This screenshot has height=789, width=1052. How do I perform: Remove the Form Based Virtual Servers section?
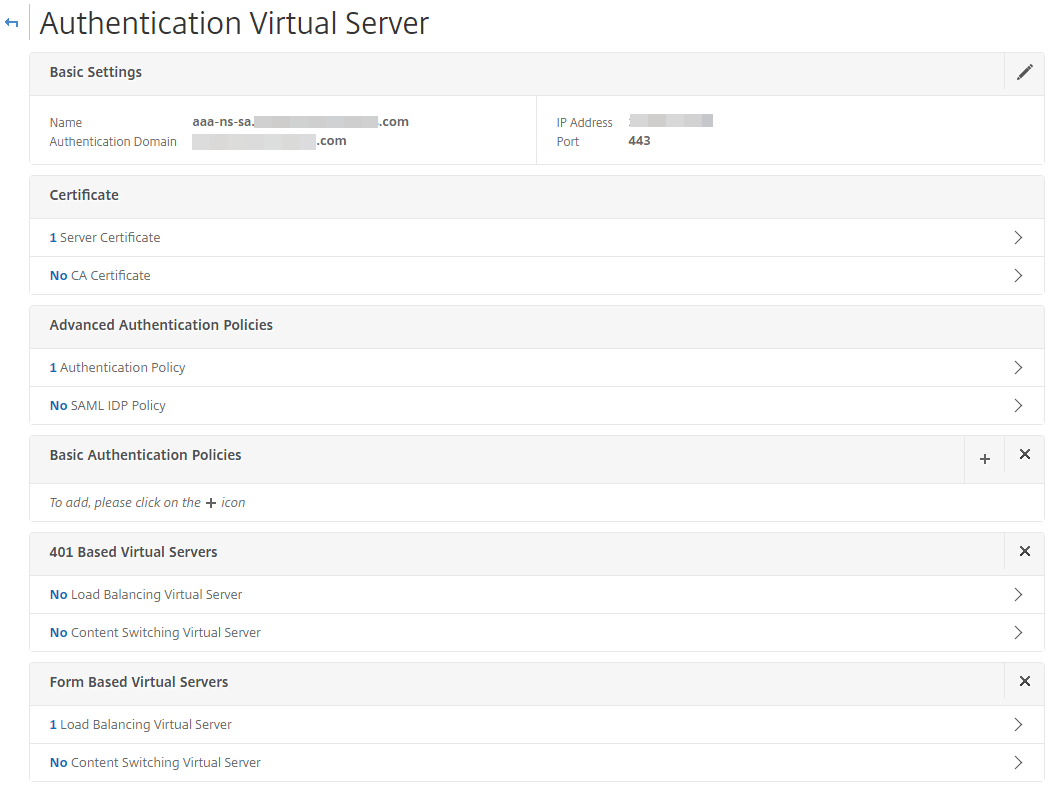(x=1024, y=682)
